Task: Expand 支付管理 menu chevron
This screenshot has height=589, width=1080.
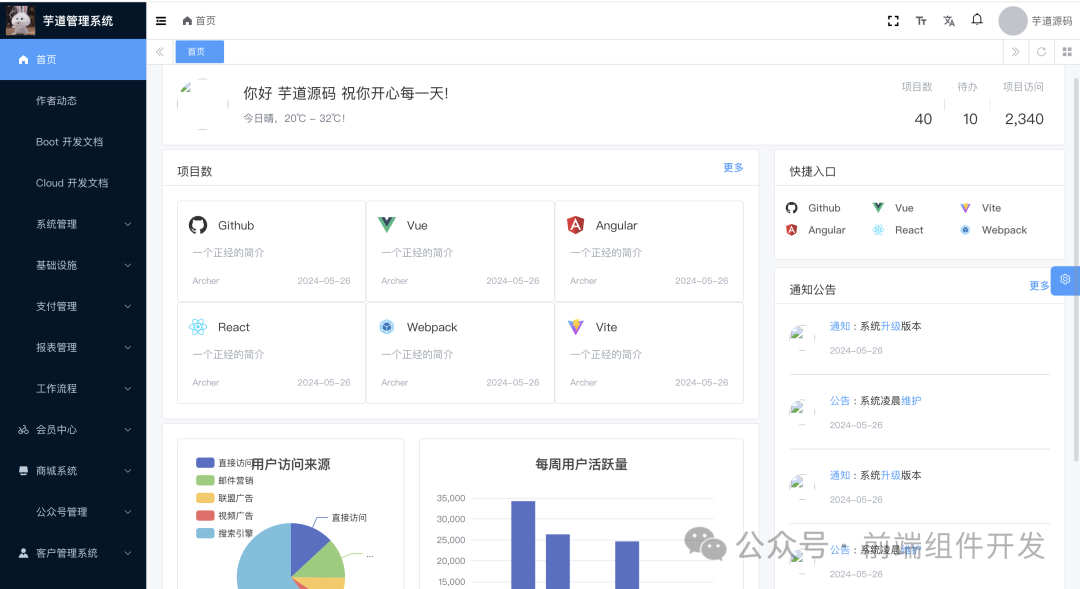Action: click(128, 307)
